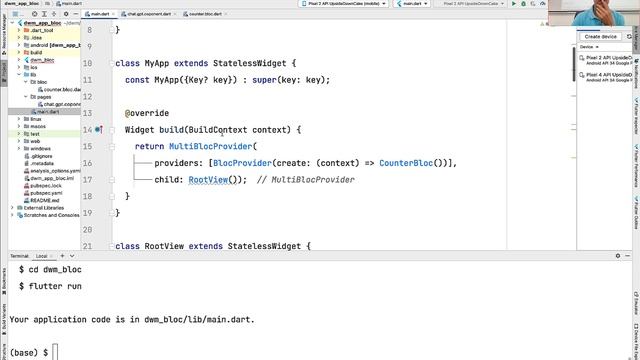Expand all nodes in the project tree
This screenshot has height=360, width=640.
tap(44, 14)
